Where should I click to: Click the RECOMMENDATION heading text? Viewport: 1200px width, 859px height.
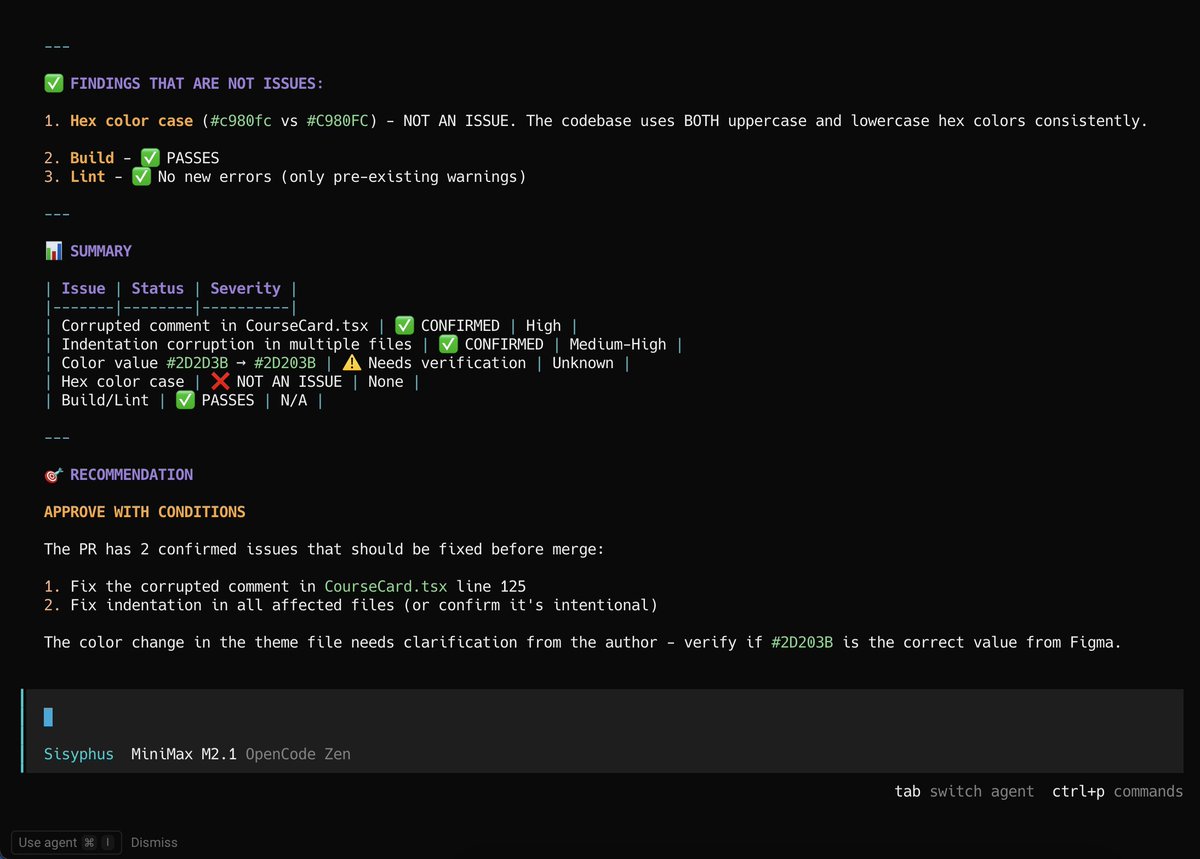click(132, 475)
